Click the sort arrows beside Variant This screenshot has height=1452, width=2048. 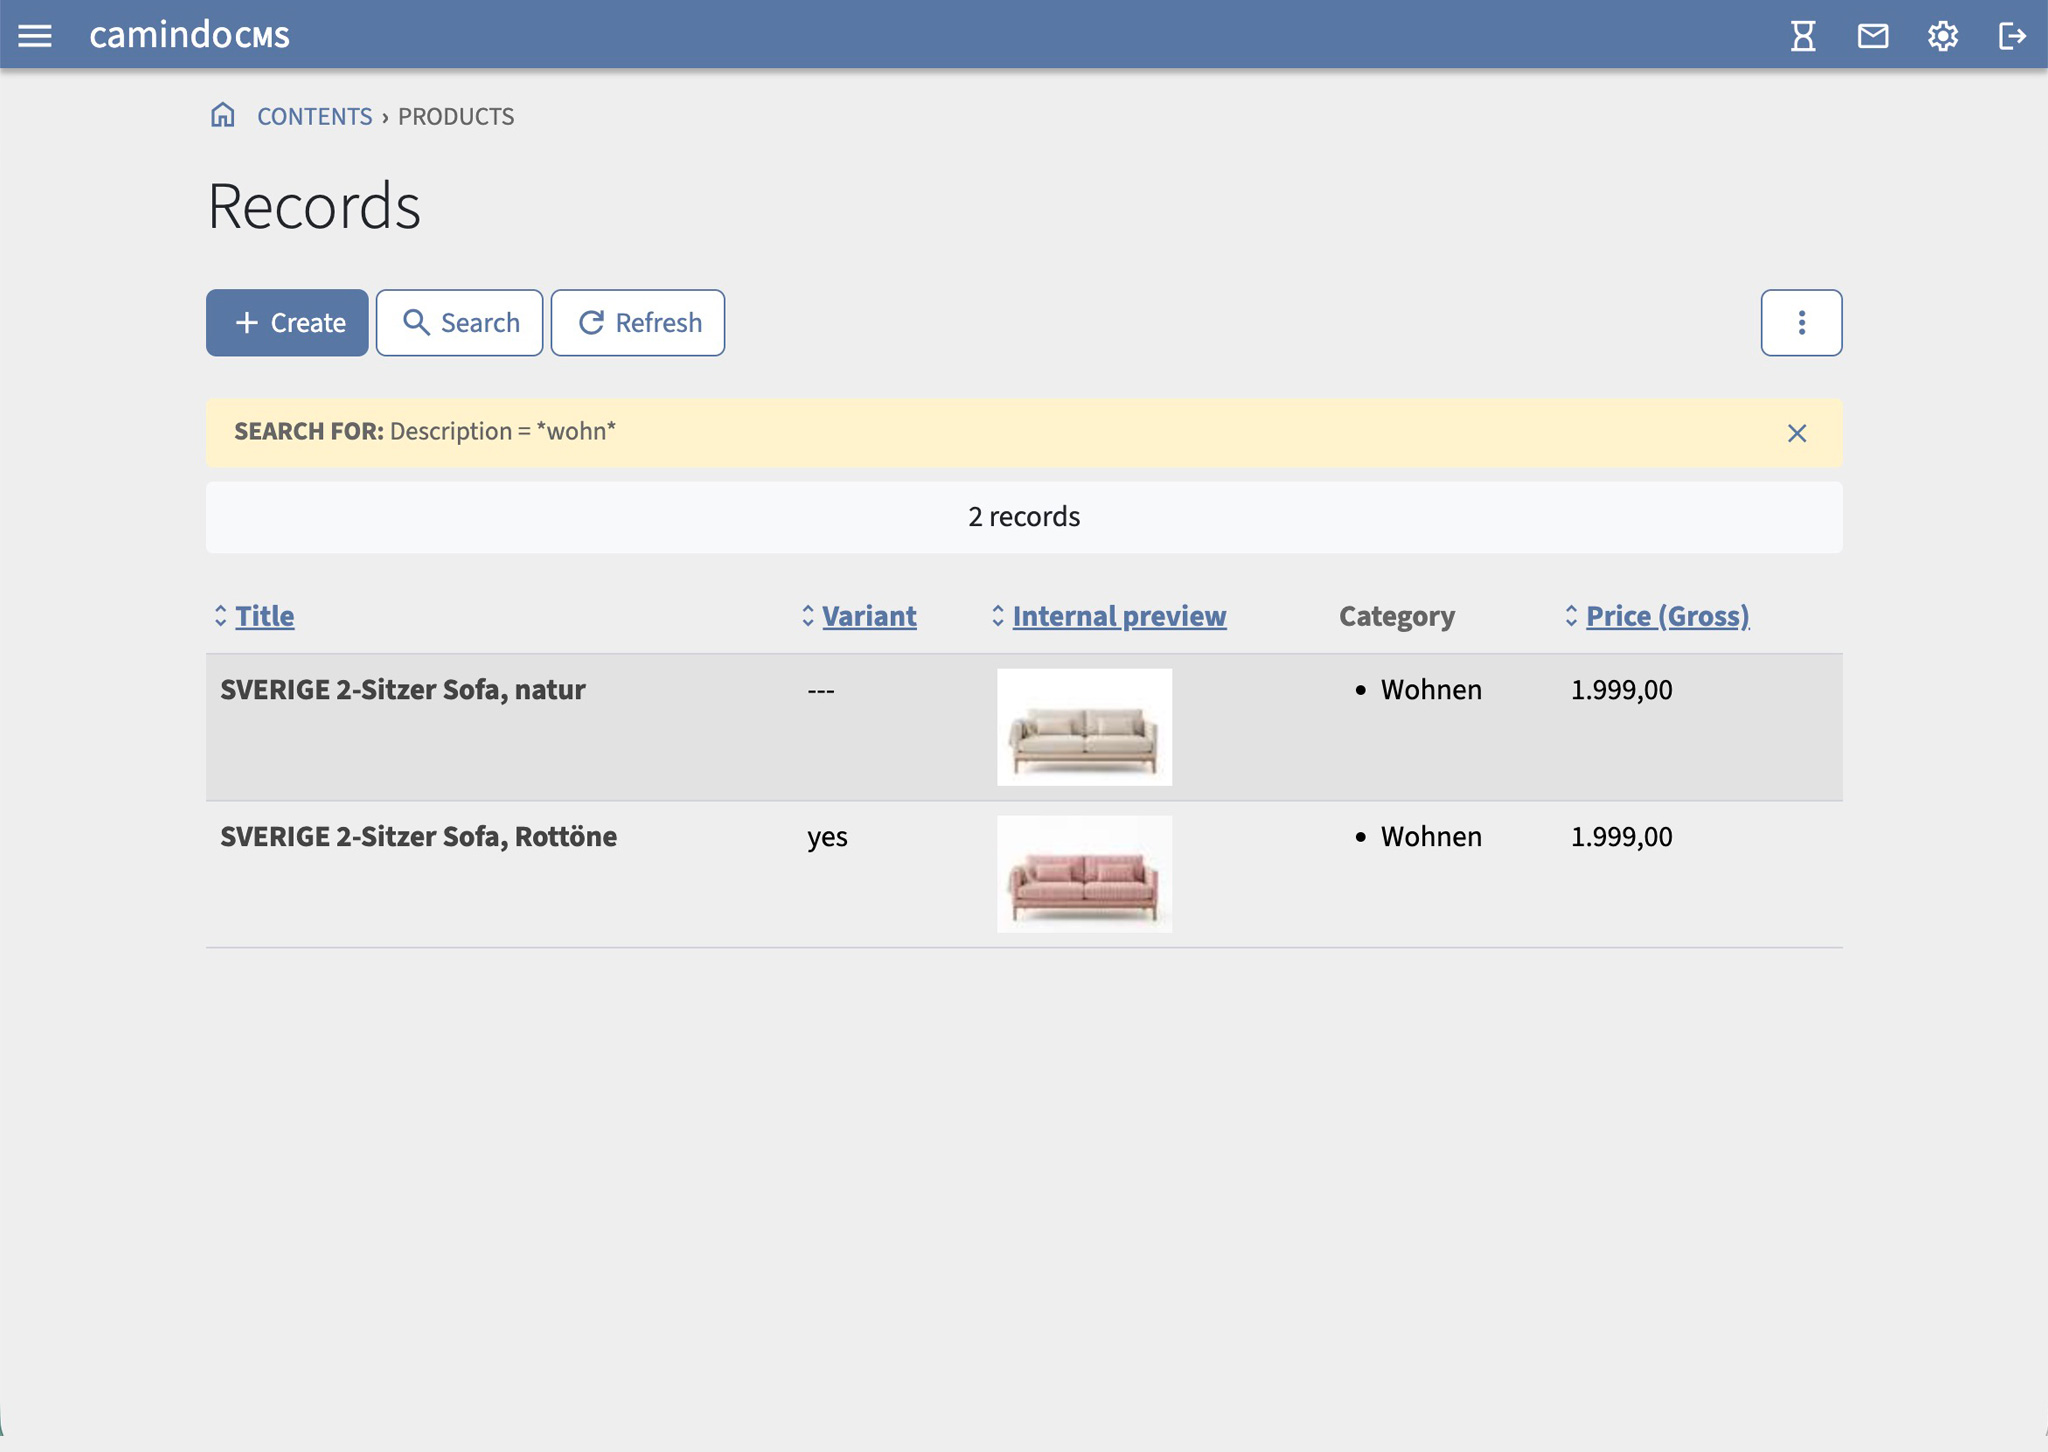tap(808, 616)
